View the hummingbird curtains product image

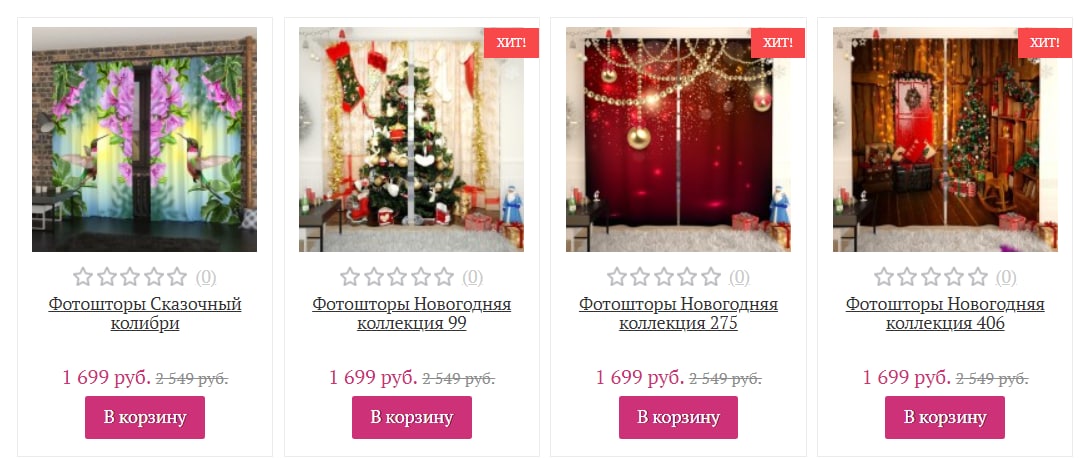[144, 139]
